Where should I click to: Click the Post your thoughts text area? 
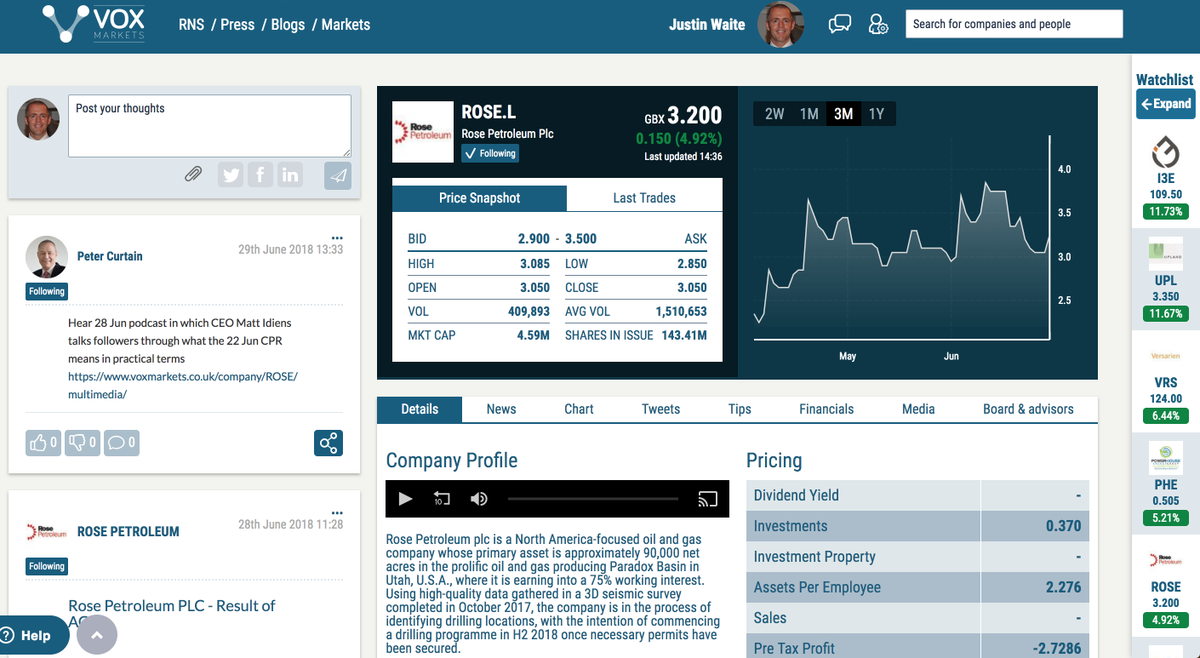pyautogui.click(x=210, y=126)
